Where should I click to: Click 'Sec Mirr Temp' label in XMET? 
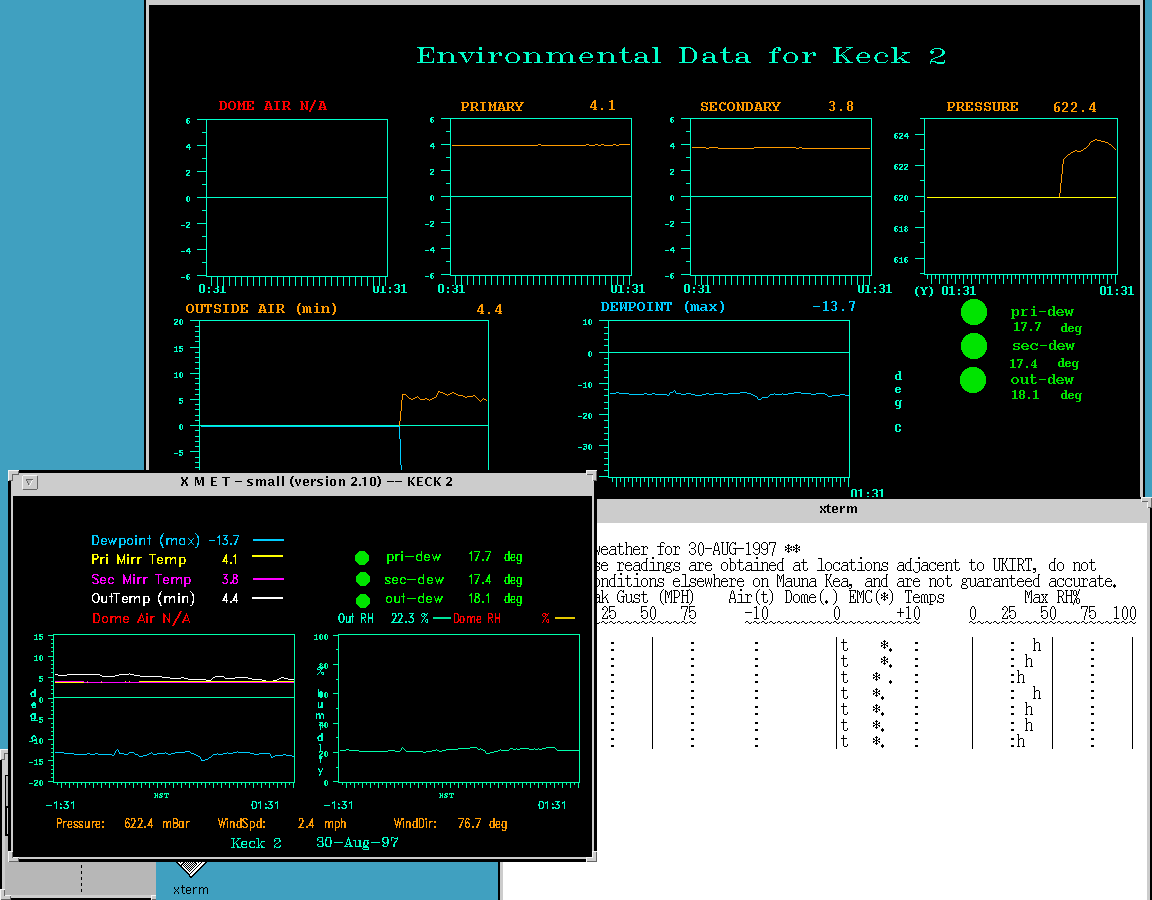[x=141, y=580]
